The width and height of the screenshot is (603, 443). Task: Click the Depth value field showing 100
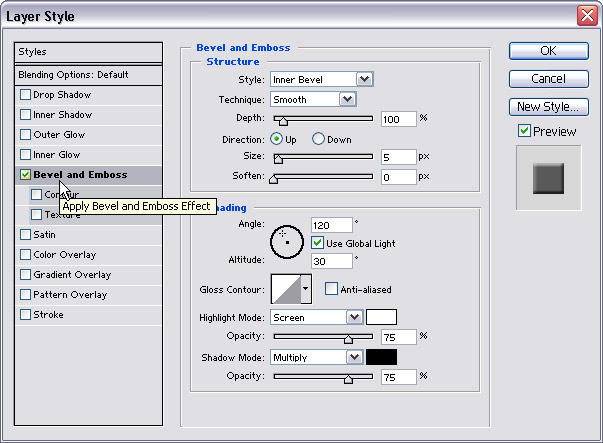point(398,119)
